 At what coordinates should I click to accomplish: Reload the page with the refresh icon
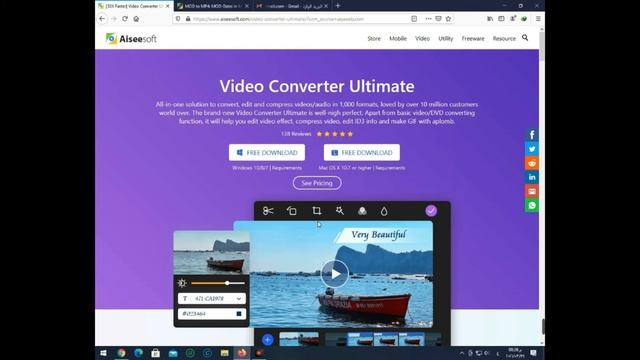[x=125, y=19]
